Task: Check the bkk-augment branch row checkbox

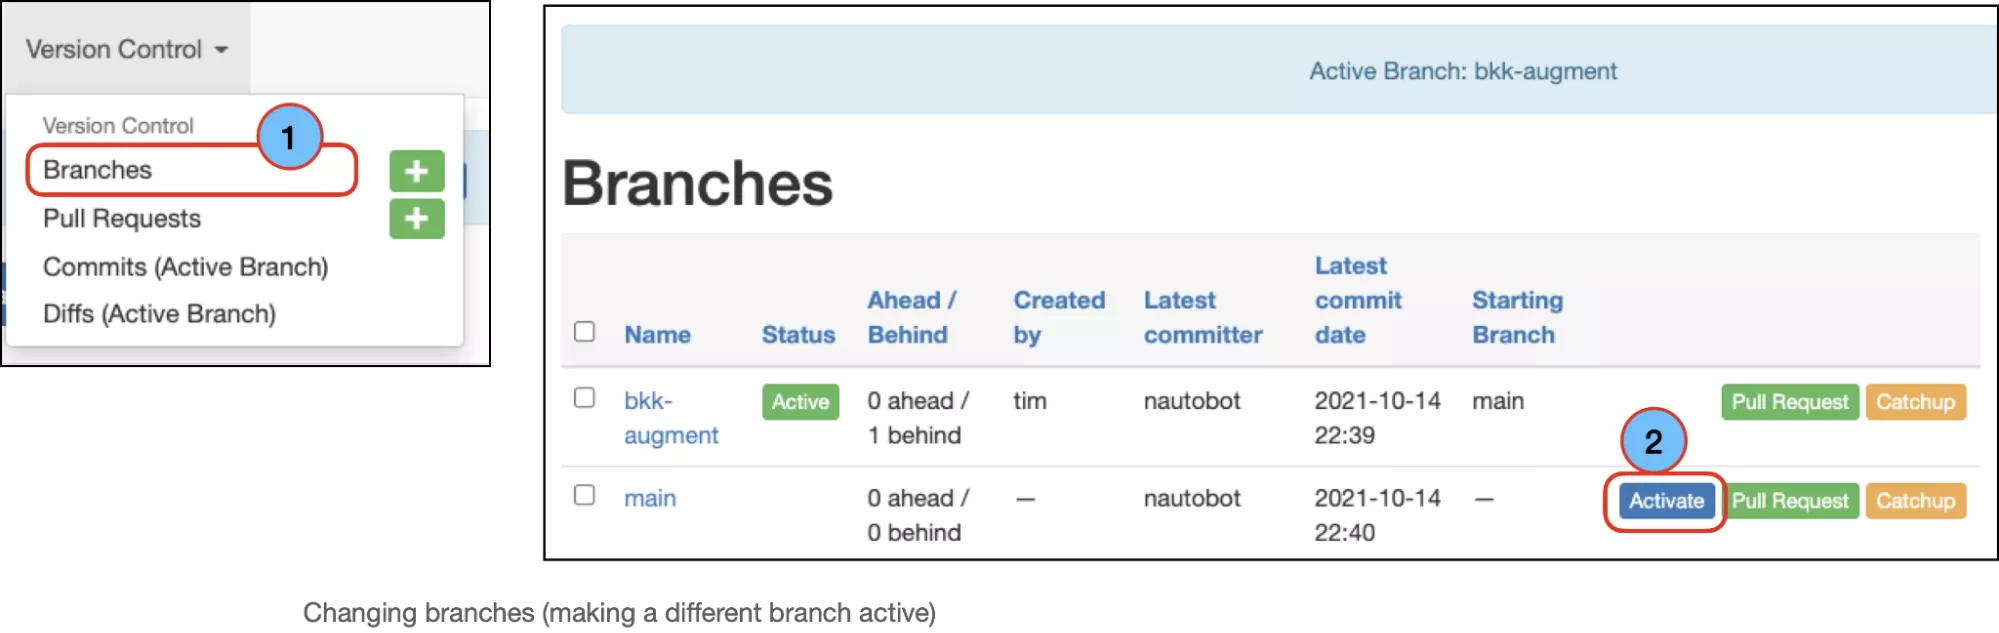Action: tap(585, 398)
